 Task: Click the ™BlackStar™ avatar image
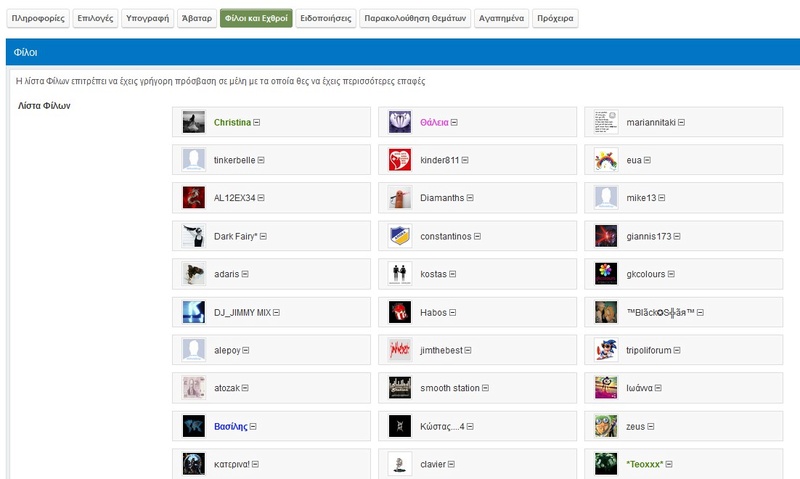[x=606, y=312]
